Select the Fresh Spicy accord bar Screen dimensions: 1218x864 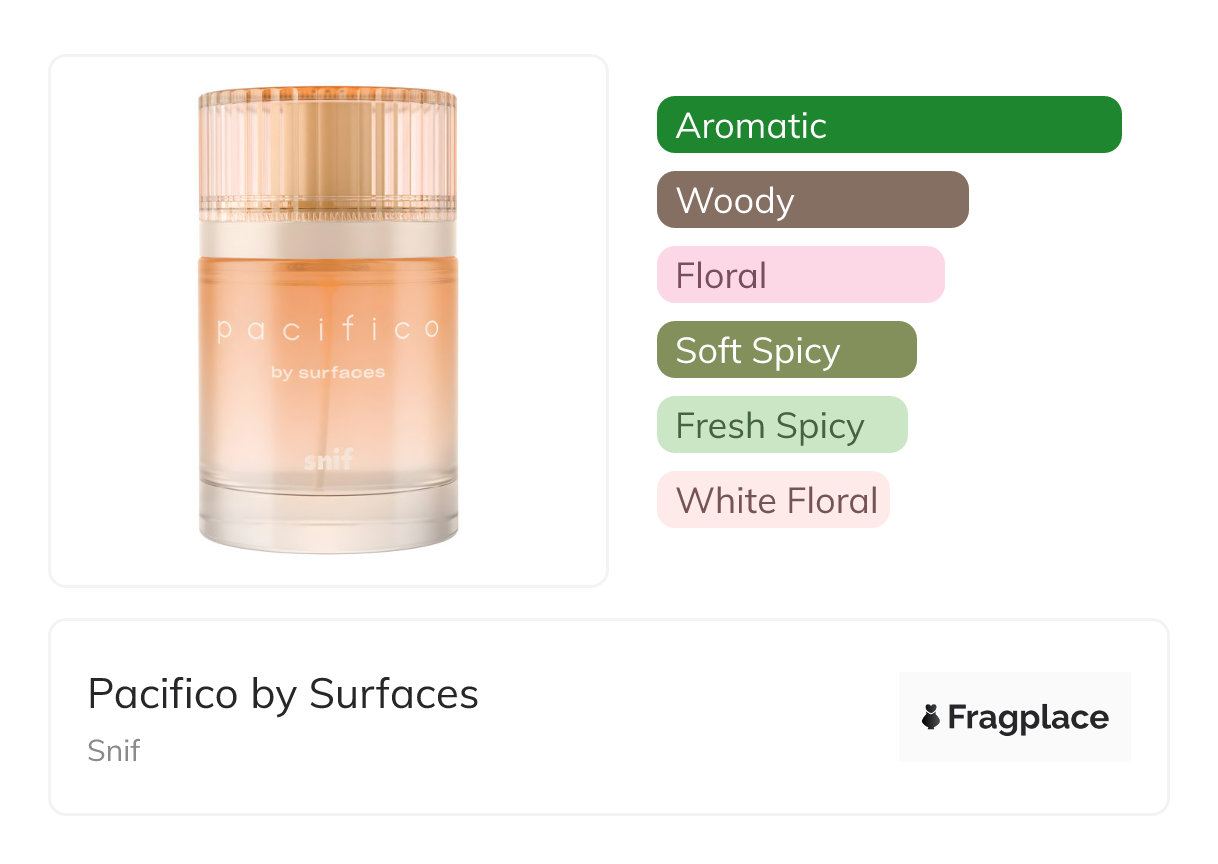pyautogui.click(x=782, y=425)
